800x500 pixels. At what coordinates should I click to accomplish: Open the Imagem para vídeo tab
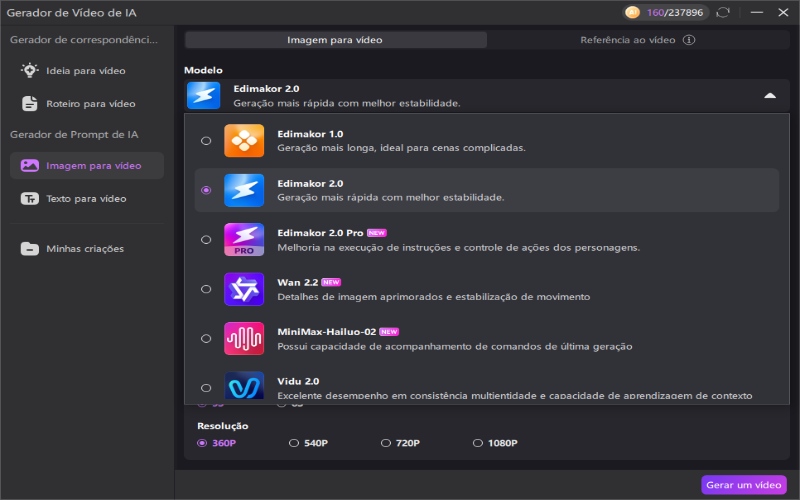pos(335,41)
